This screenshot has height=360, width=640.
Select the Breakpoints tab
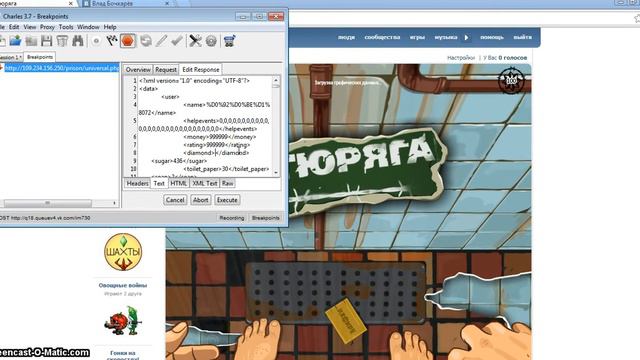pos(40,57)
